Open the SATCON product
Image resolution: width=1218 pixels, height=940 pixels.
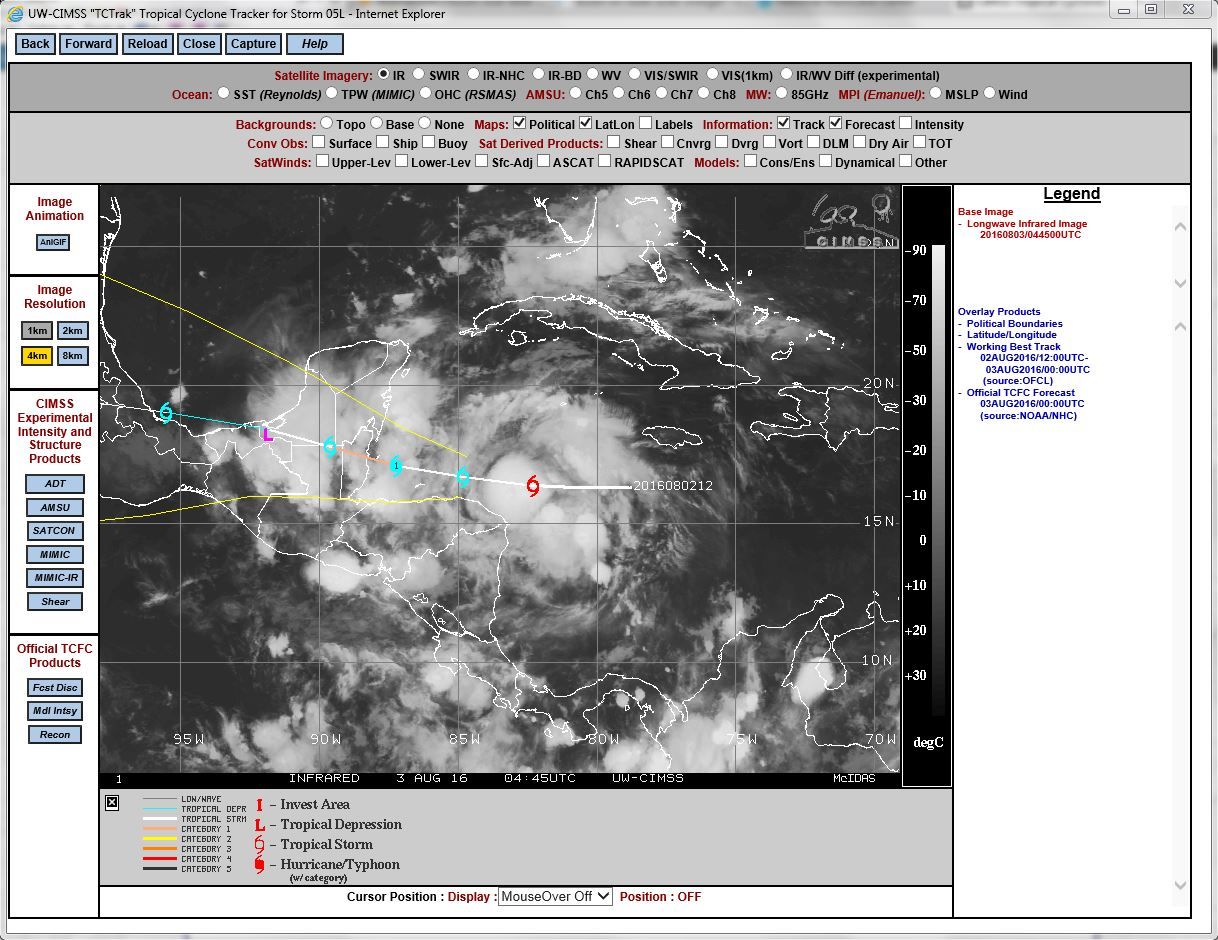(x=55, y=531)
